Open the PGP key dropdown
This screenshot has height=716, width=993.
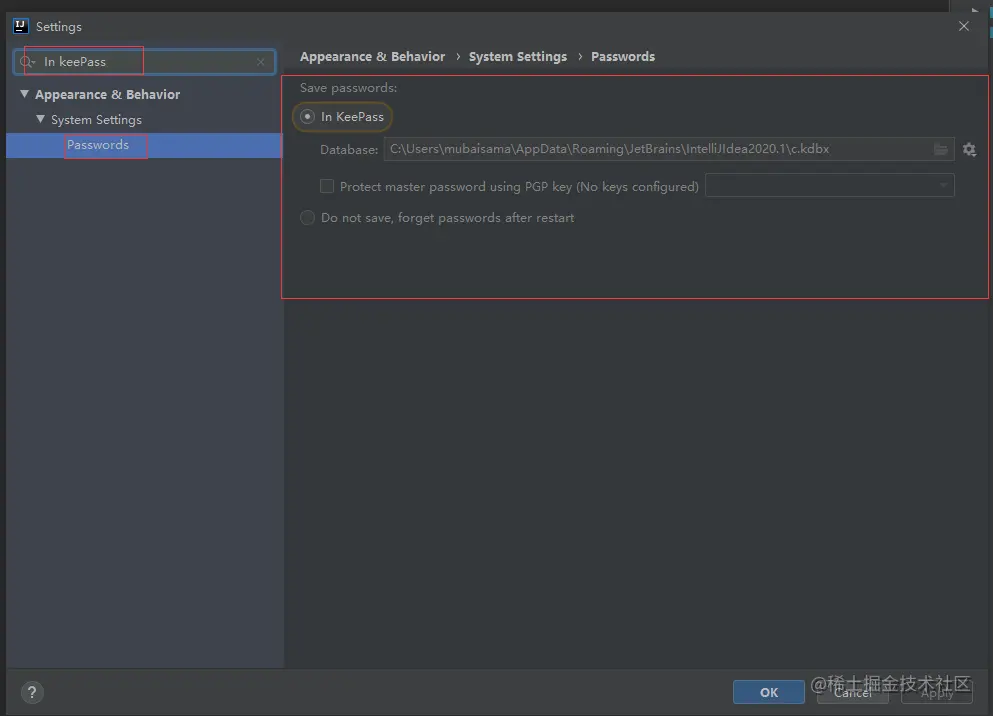(x=830, y=185)
